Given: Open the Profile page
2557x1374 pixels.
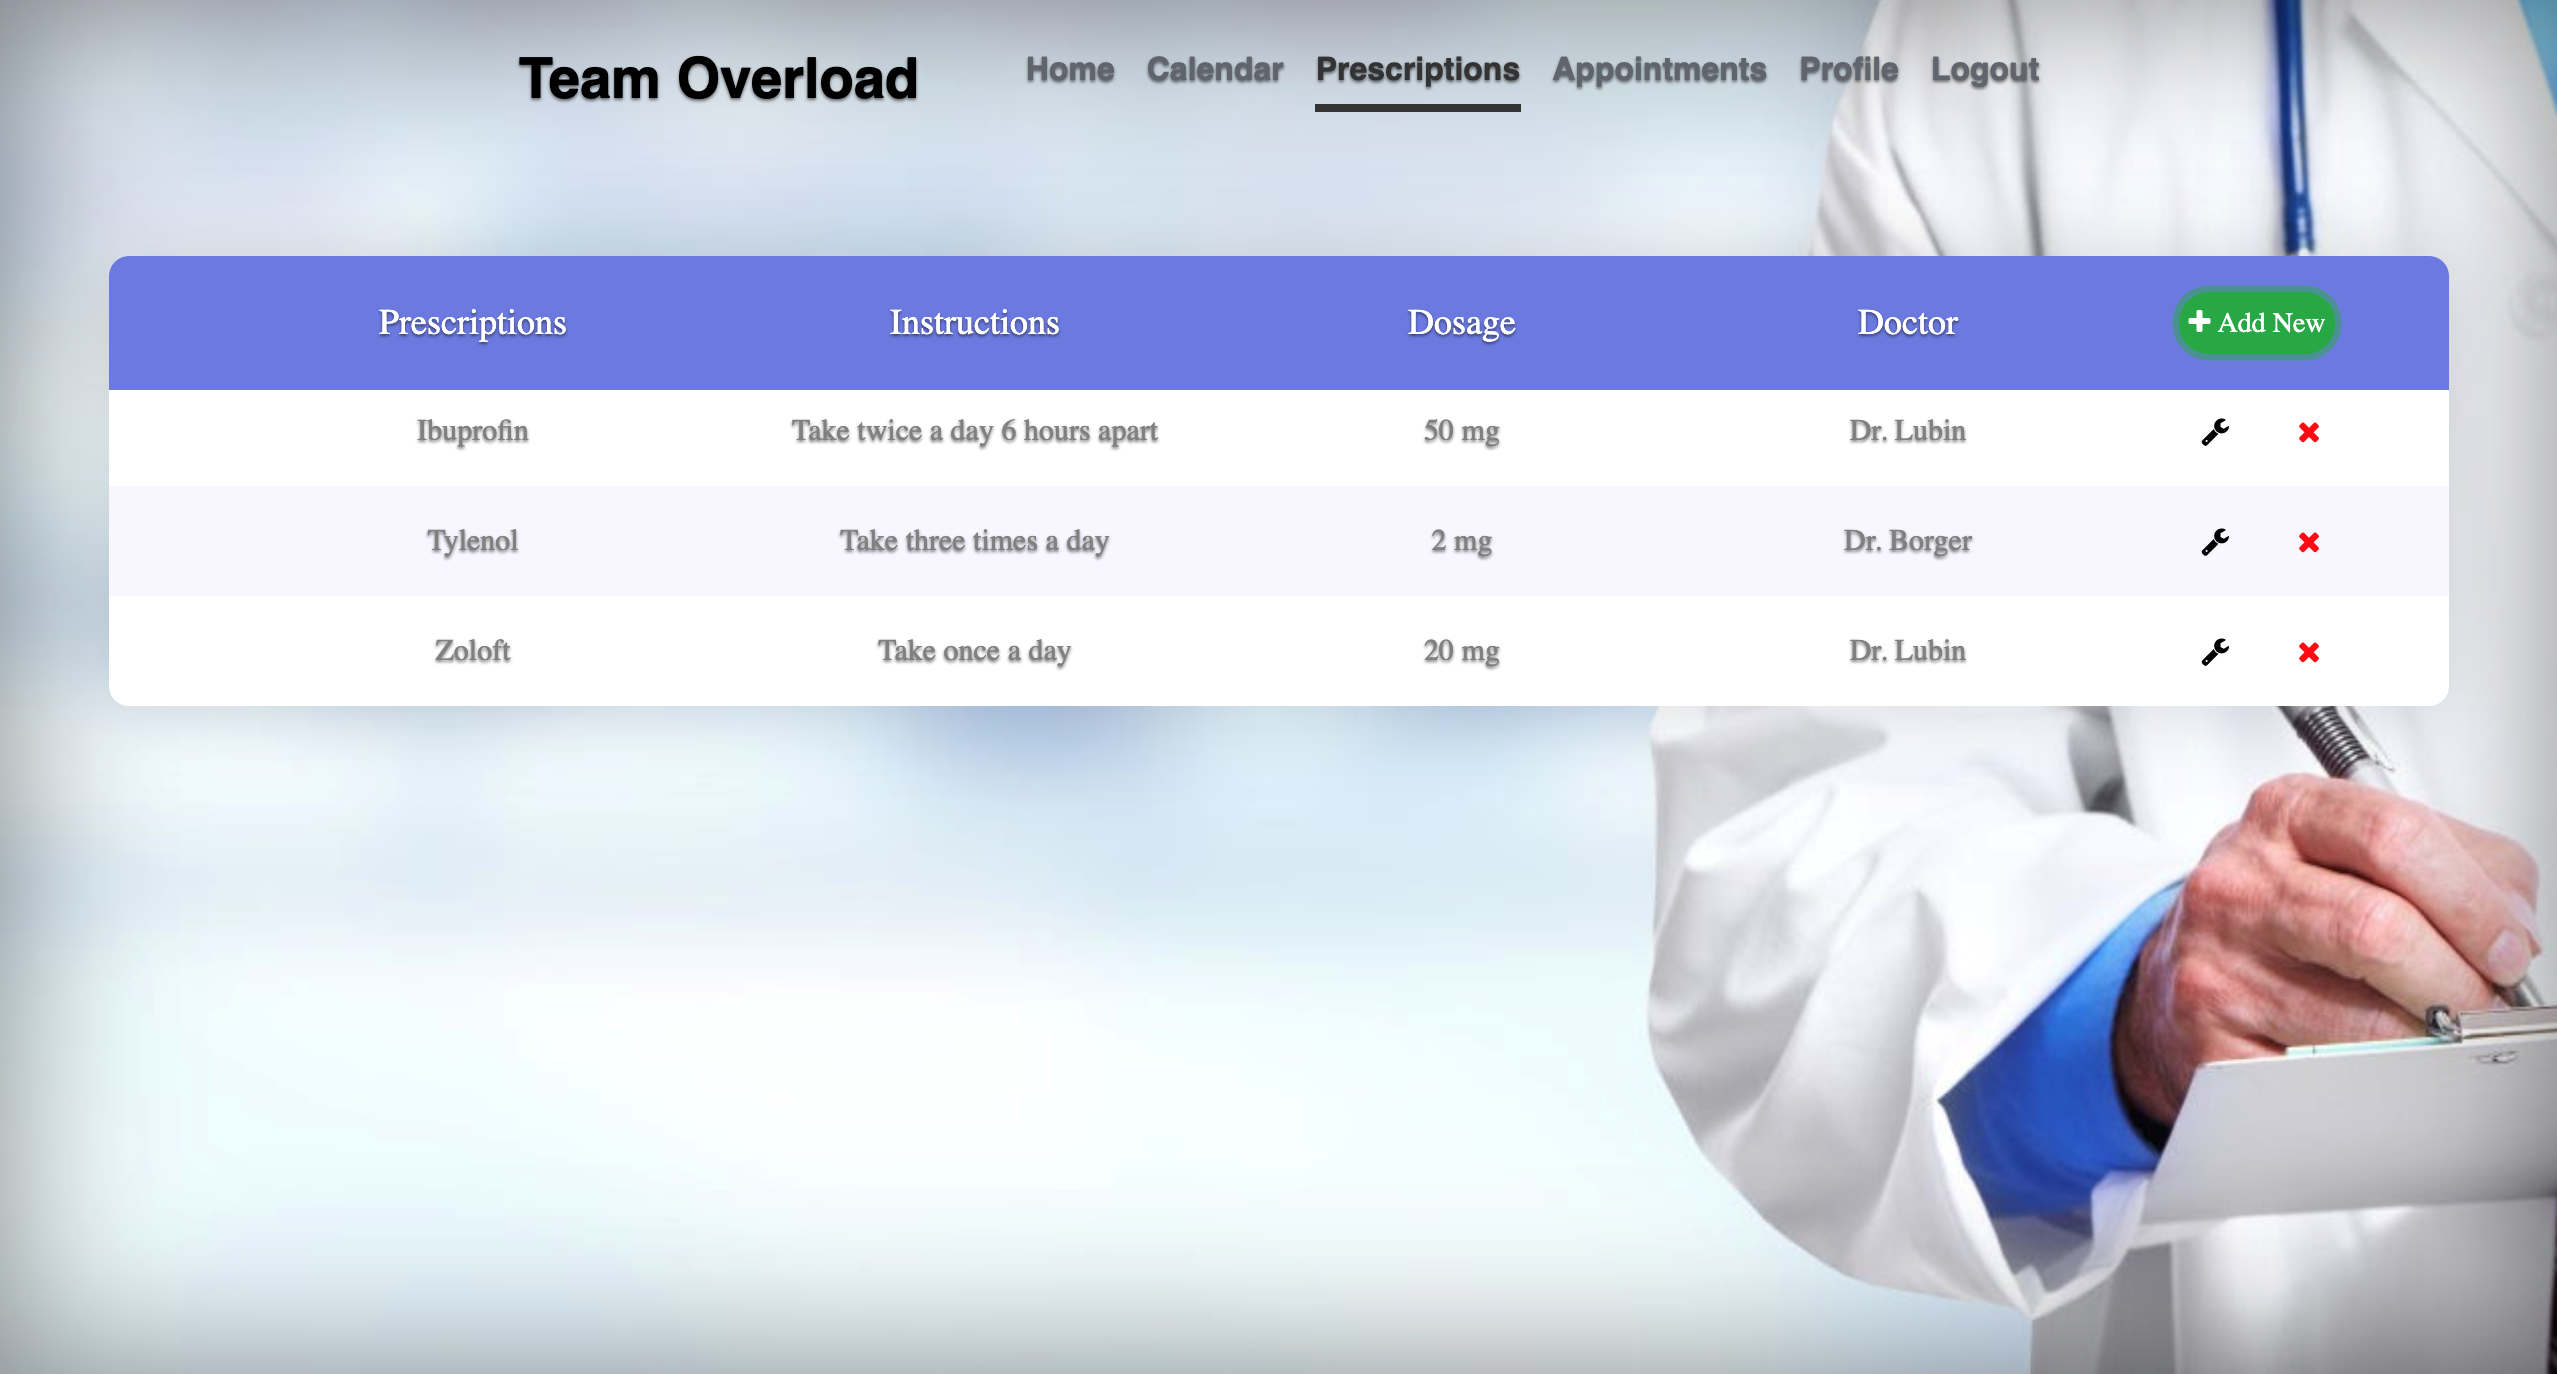Looking at the screenshot, I should [x=1848, y=70].
